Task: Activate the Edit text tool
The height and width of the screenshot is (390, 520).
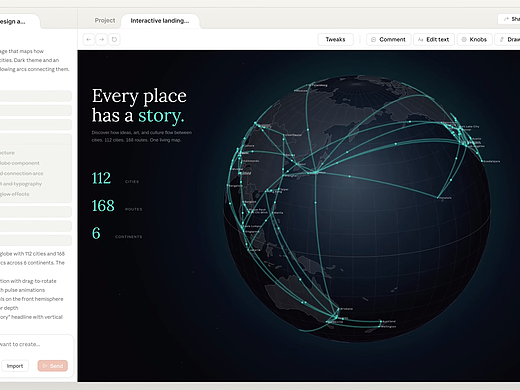Action: 434,39
